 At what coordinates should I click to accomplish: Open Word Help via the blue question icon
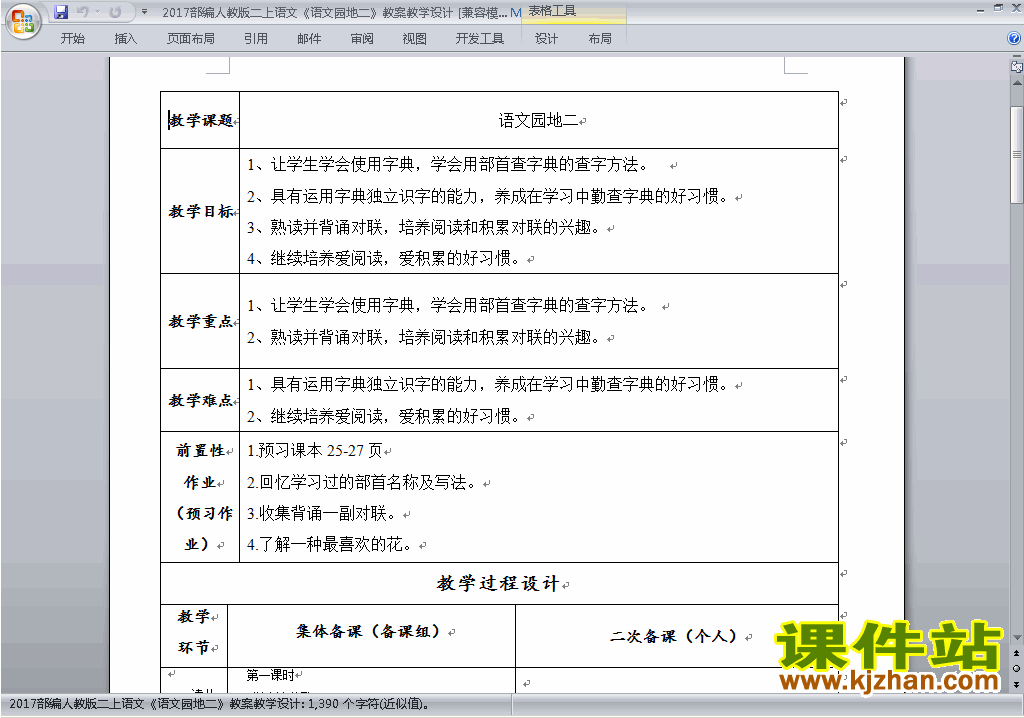(x=1014, y=39)
